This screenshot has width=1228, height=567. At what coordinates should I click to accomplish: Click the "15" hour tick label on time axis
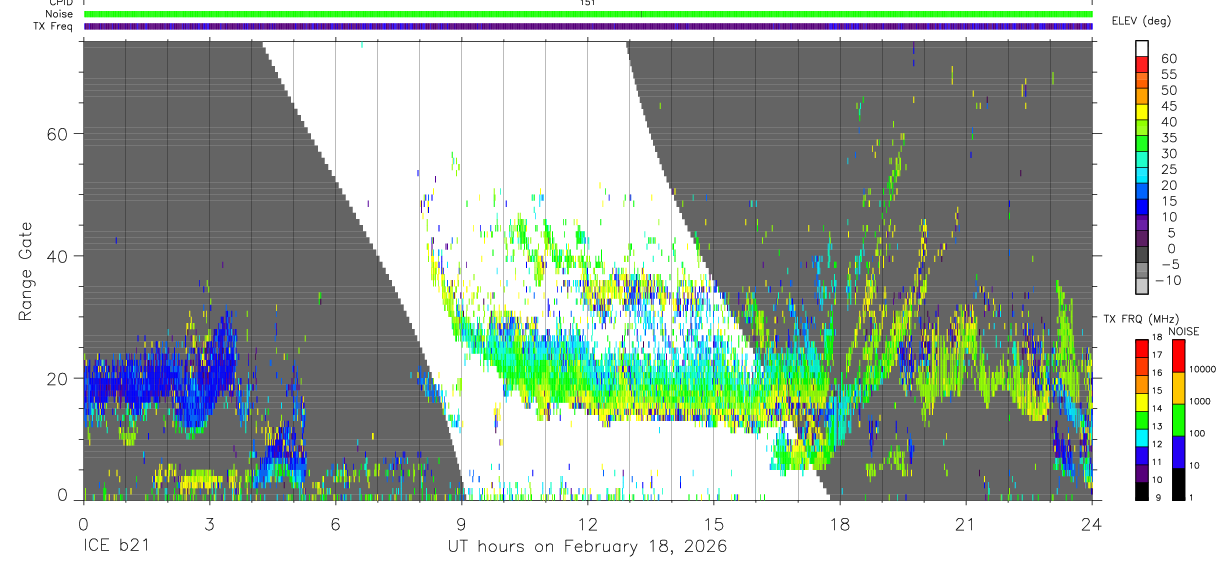(x=714, y=524)
